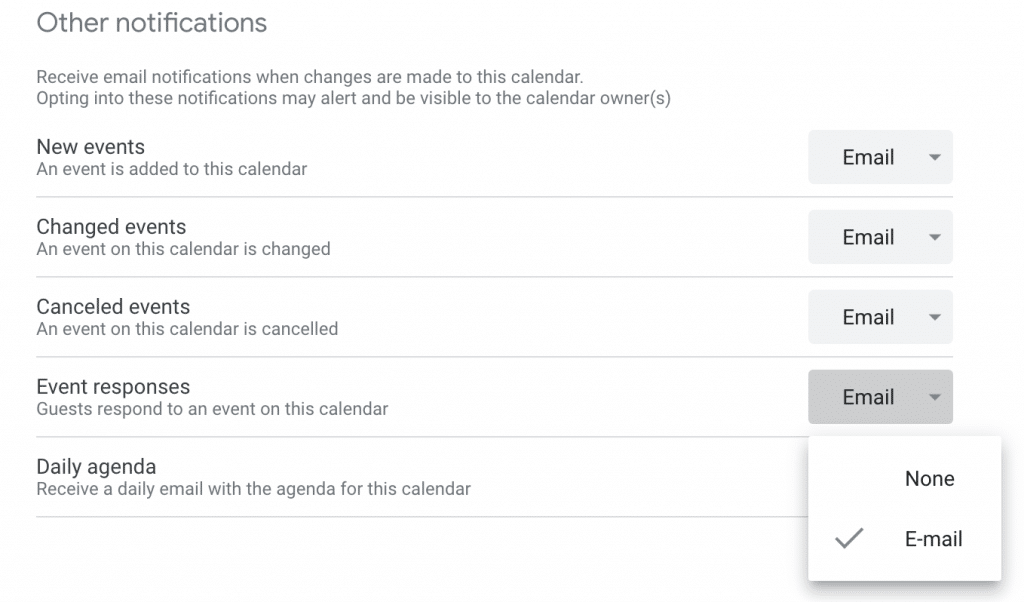Image resolution: width=1024 pixels, height=602 pixels.
Task: Click the Canceled events label
Action: tap(113, 307)
